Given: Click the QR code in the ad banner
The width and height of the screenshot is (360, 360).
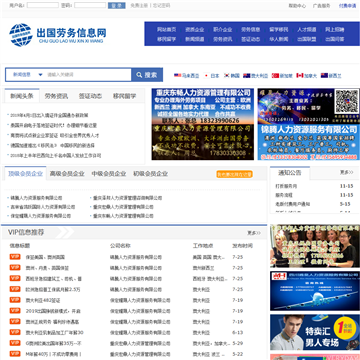Looking at the screenshot, I should 347,101.
